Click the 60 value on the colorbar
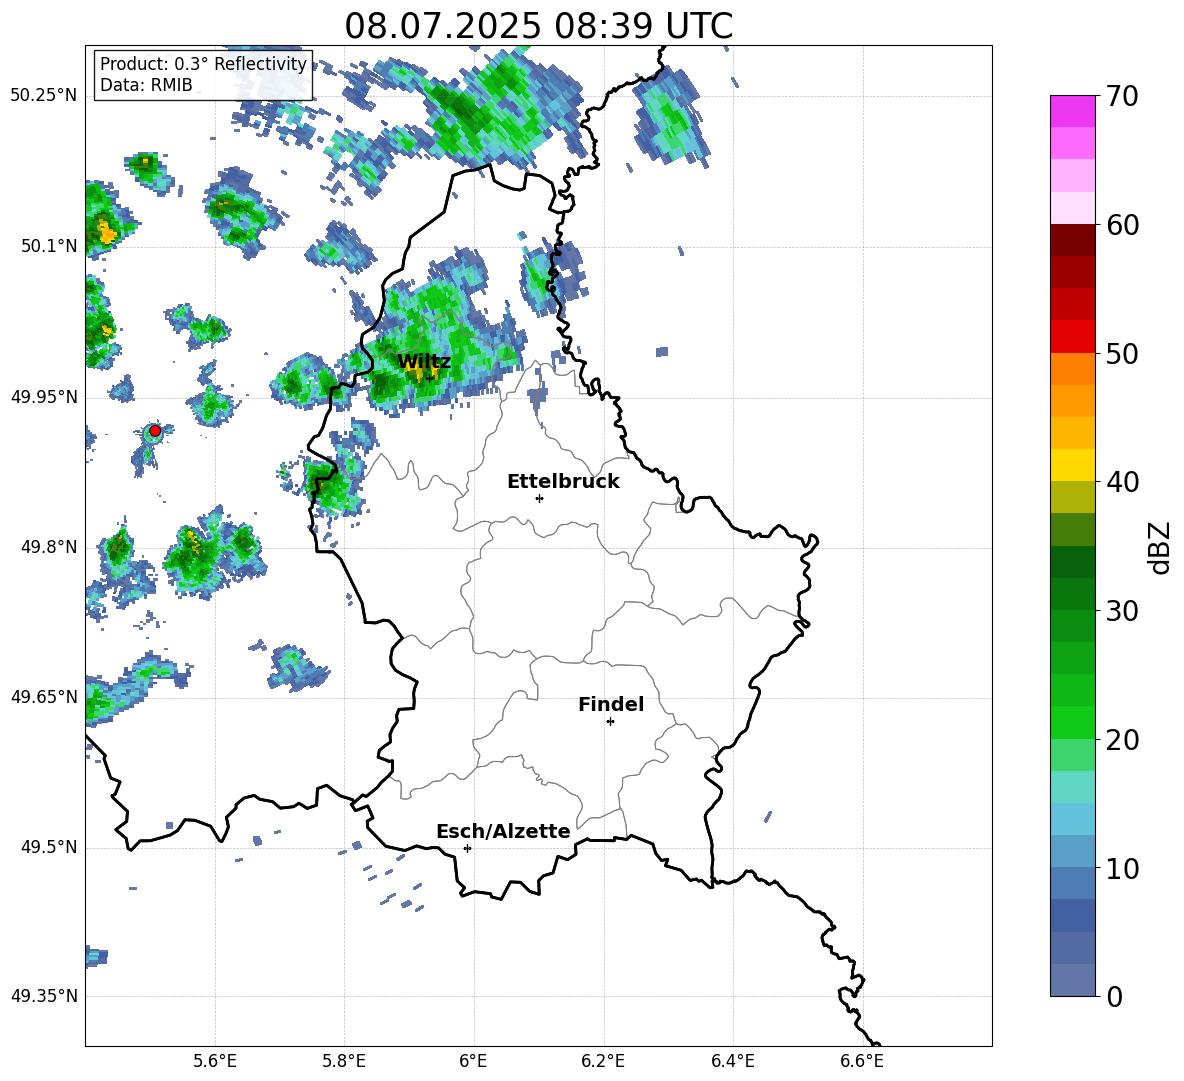This screenshot has height=1081, width=1184. pos(1122,225)
